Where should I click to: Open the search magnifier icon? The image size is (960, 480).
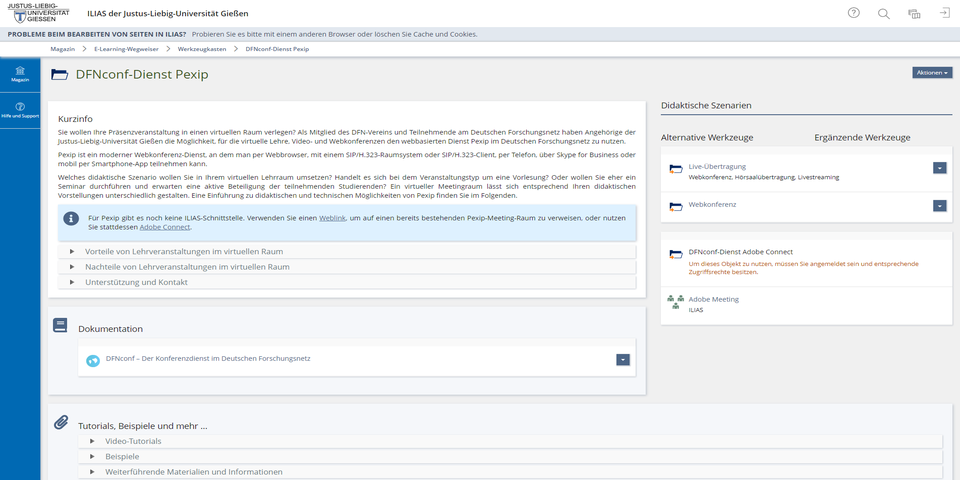(883, 13)
